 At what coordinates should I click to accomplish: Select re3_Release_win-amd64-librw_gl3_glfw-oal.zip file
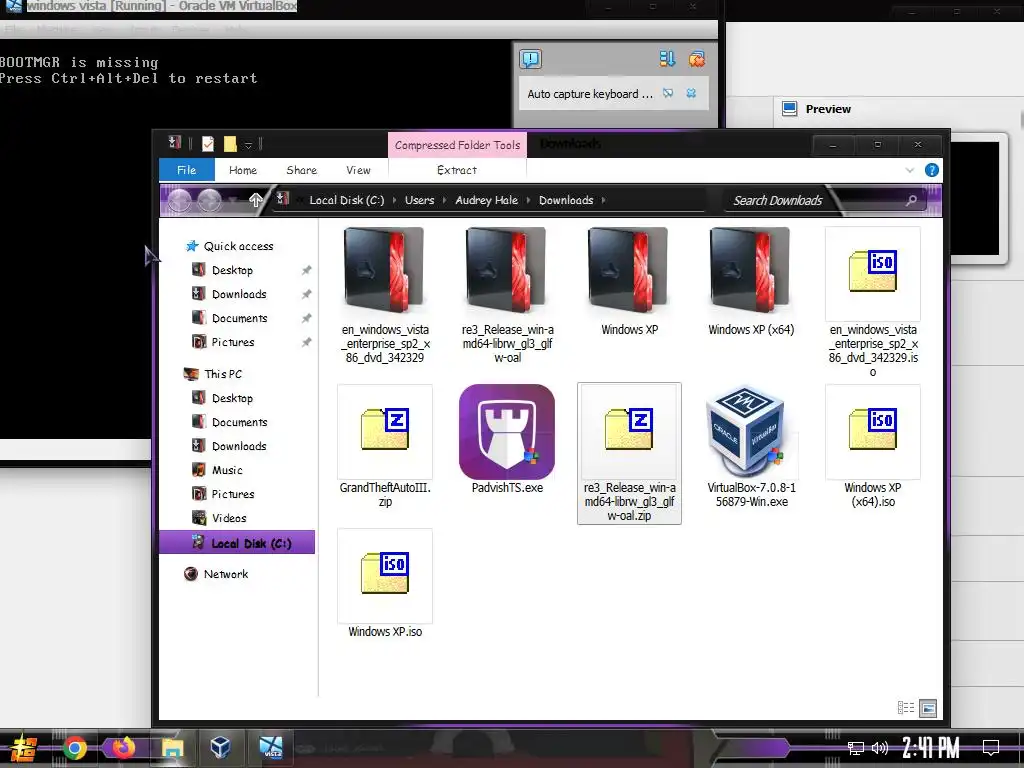tap(629, 453)
